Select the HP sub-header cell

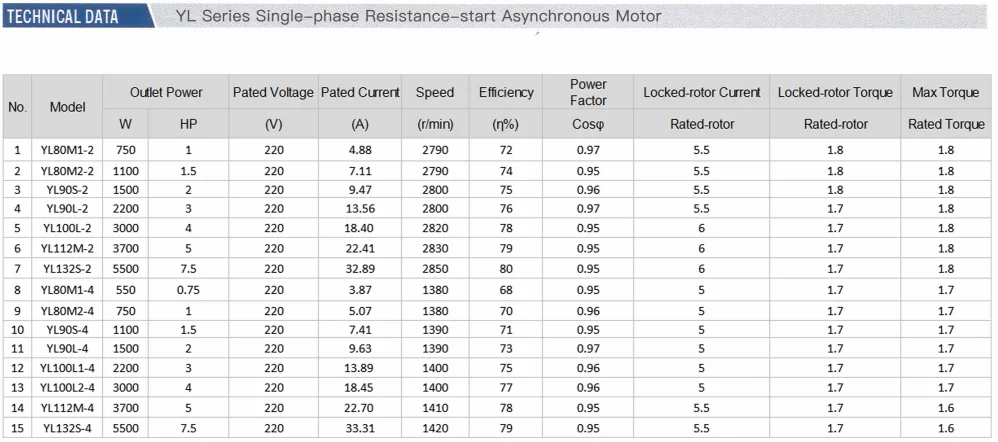click(188, 124)
